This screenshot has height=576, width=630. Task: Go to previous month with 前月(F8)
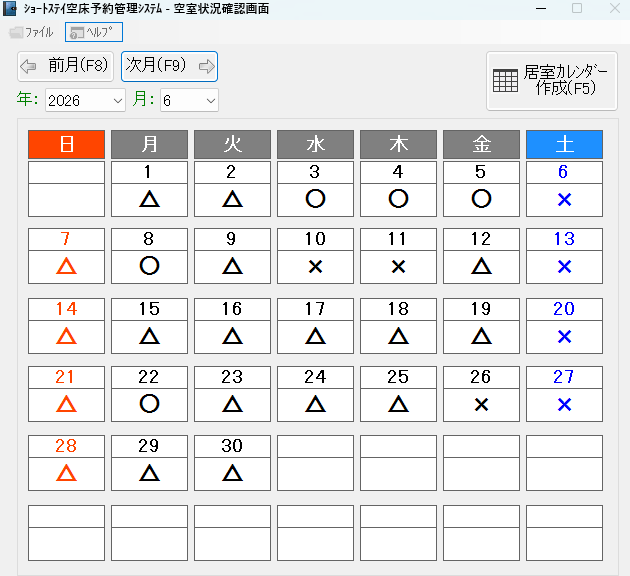[x=65, y=67]
